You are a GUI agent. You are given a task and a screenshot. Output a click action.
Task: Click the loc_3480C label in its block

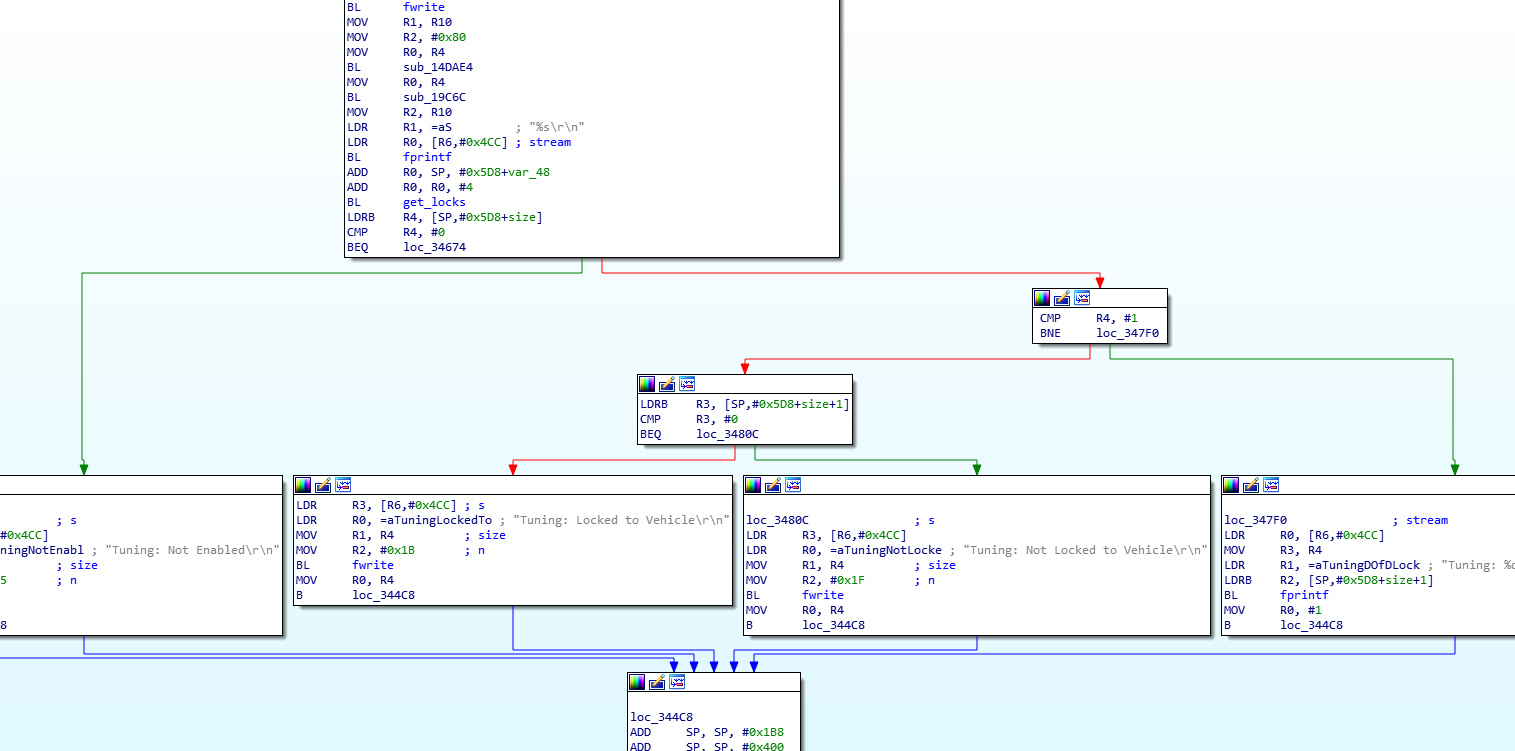coord(778,520)
